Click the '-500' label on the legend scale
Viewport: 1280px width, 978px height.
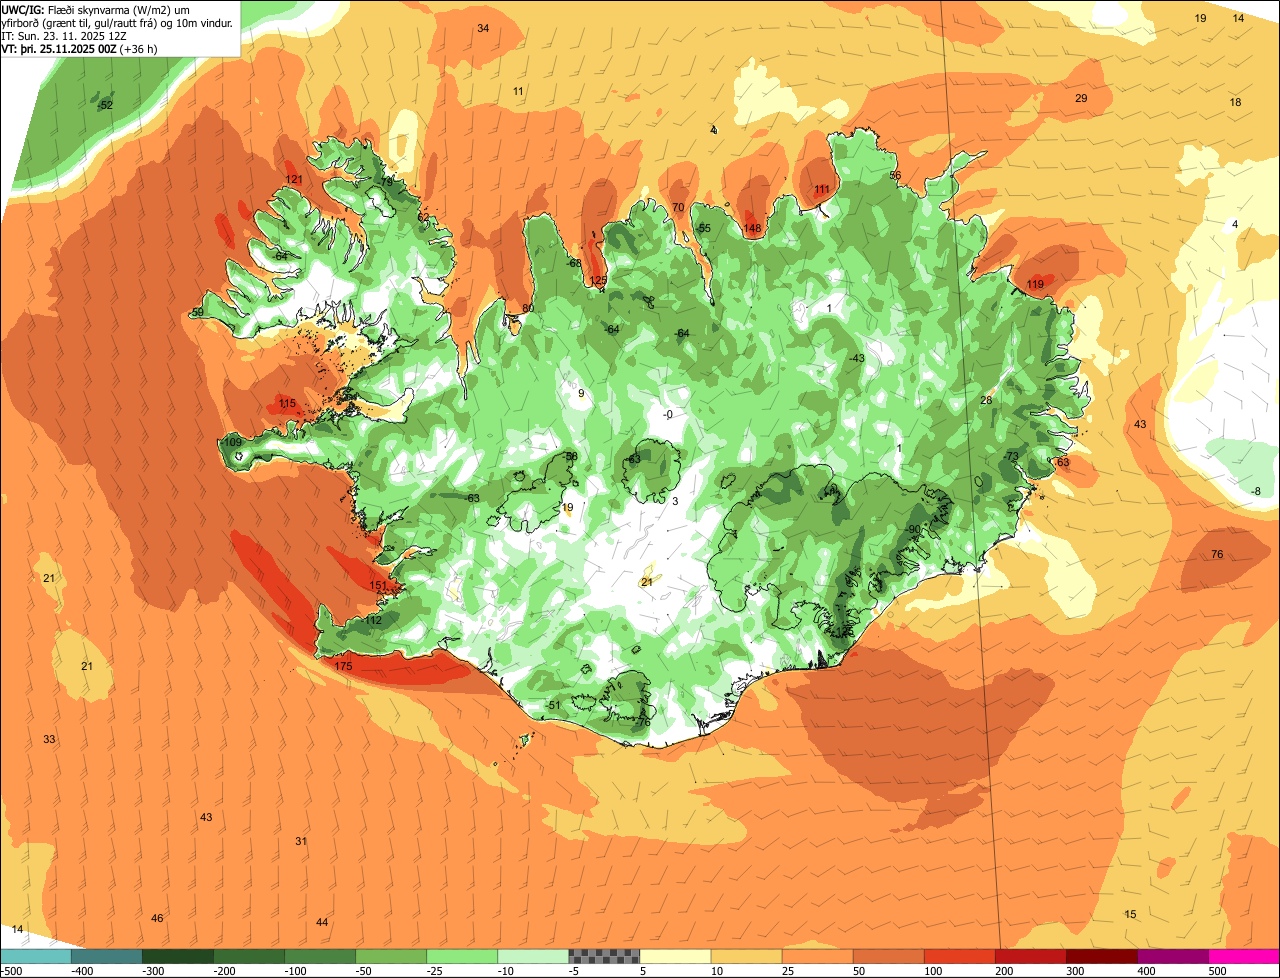click(x=12, y=971)
